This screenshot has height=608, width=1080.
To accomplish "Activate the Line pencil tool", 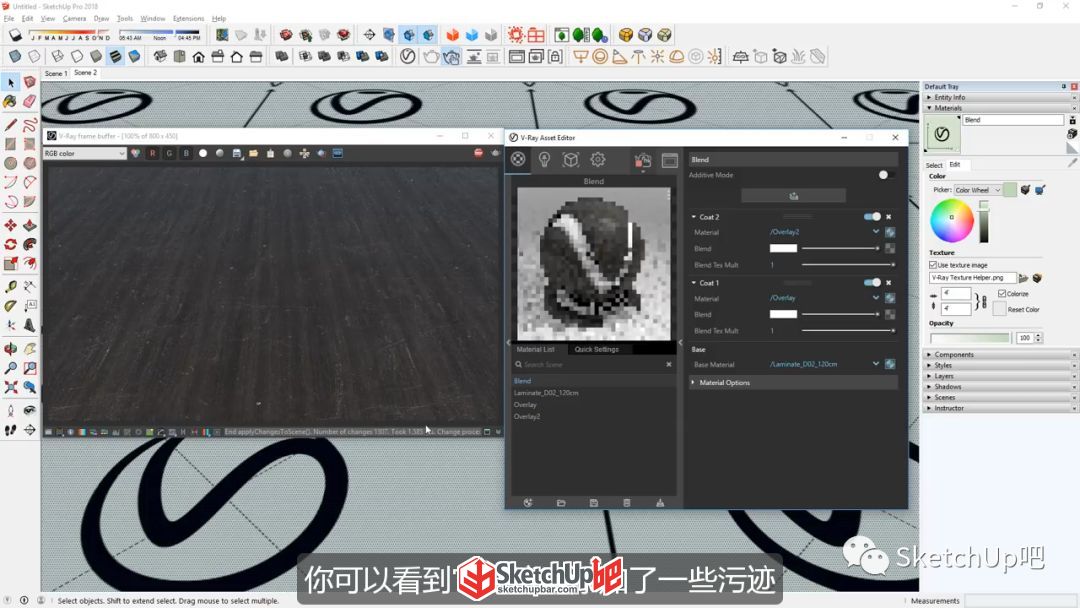I will tap(10, 125).
